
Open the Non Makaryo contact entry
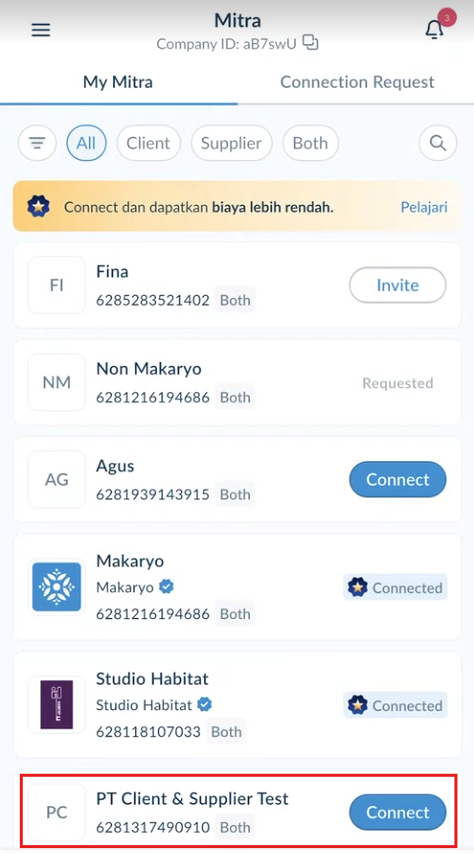pyautogui.click(x=237, y=382)
